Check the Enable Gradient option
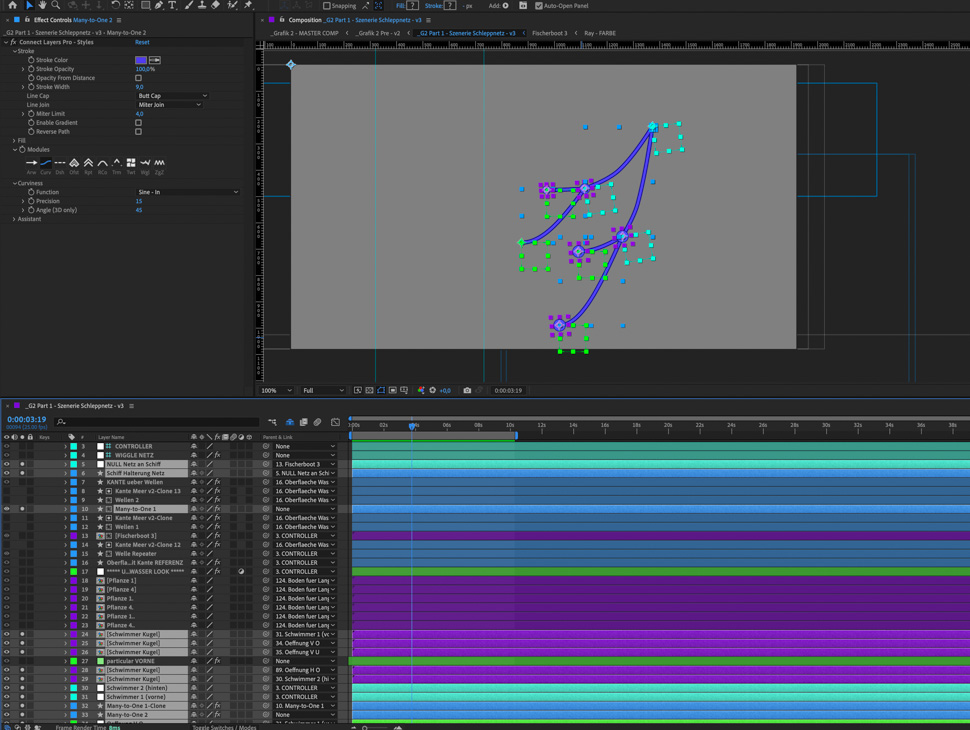This screenshot has height=730, width=970. pos(138,123)
